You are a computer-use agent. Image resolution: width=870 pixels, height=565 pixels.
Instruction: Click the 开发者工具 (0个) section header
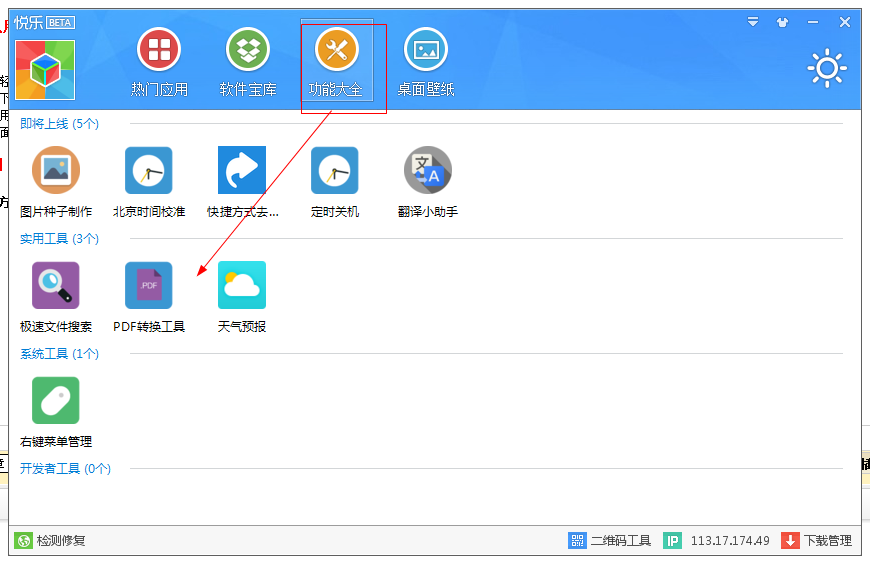point(65,468)
